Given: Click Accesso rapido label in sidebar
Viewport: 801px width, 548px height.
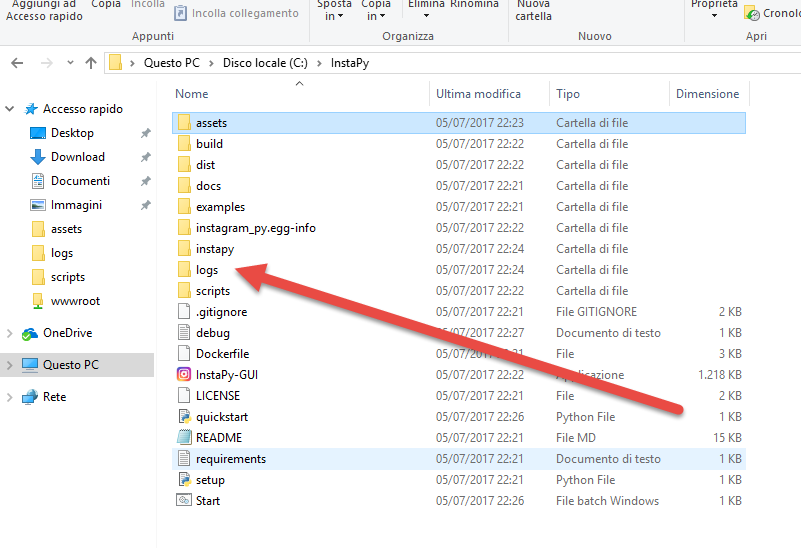Looking at the screenshot, I should (x=83, y=109).
